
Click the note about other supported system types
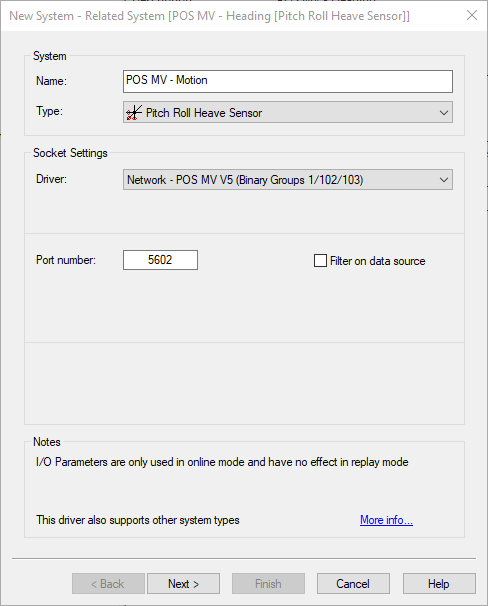pyautogui.click(x=138, y=520)
